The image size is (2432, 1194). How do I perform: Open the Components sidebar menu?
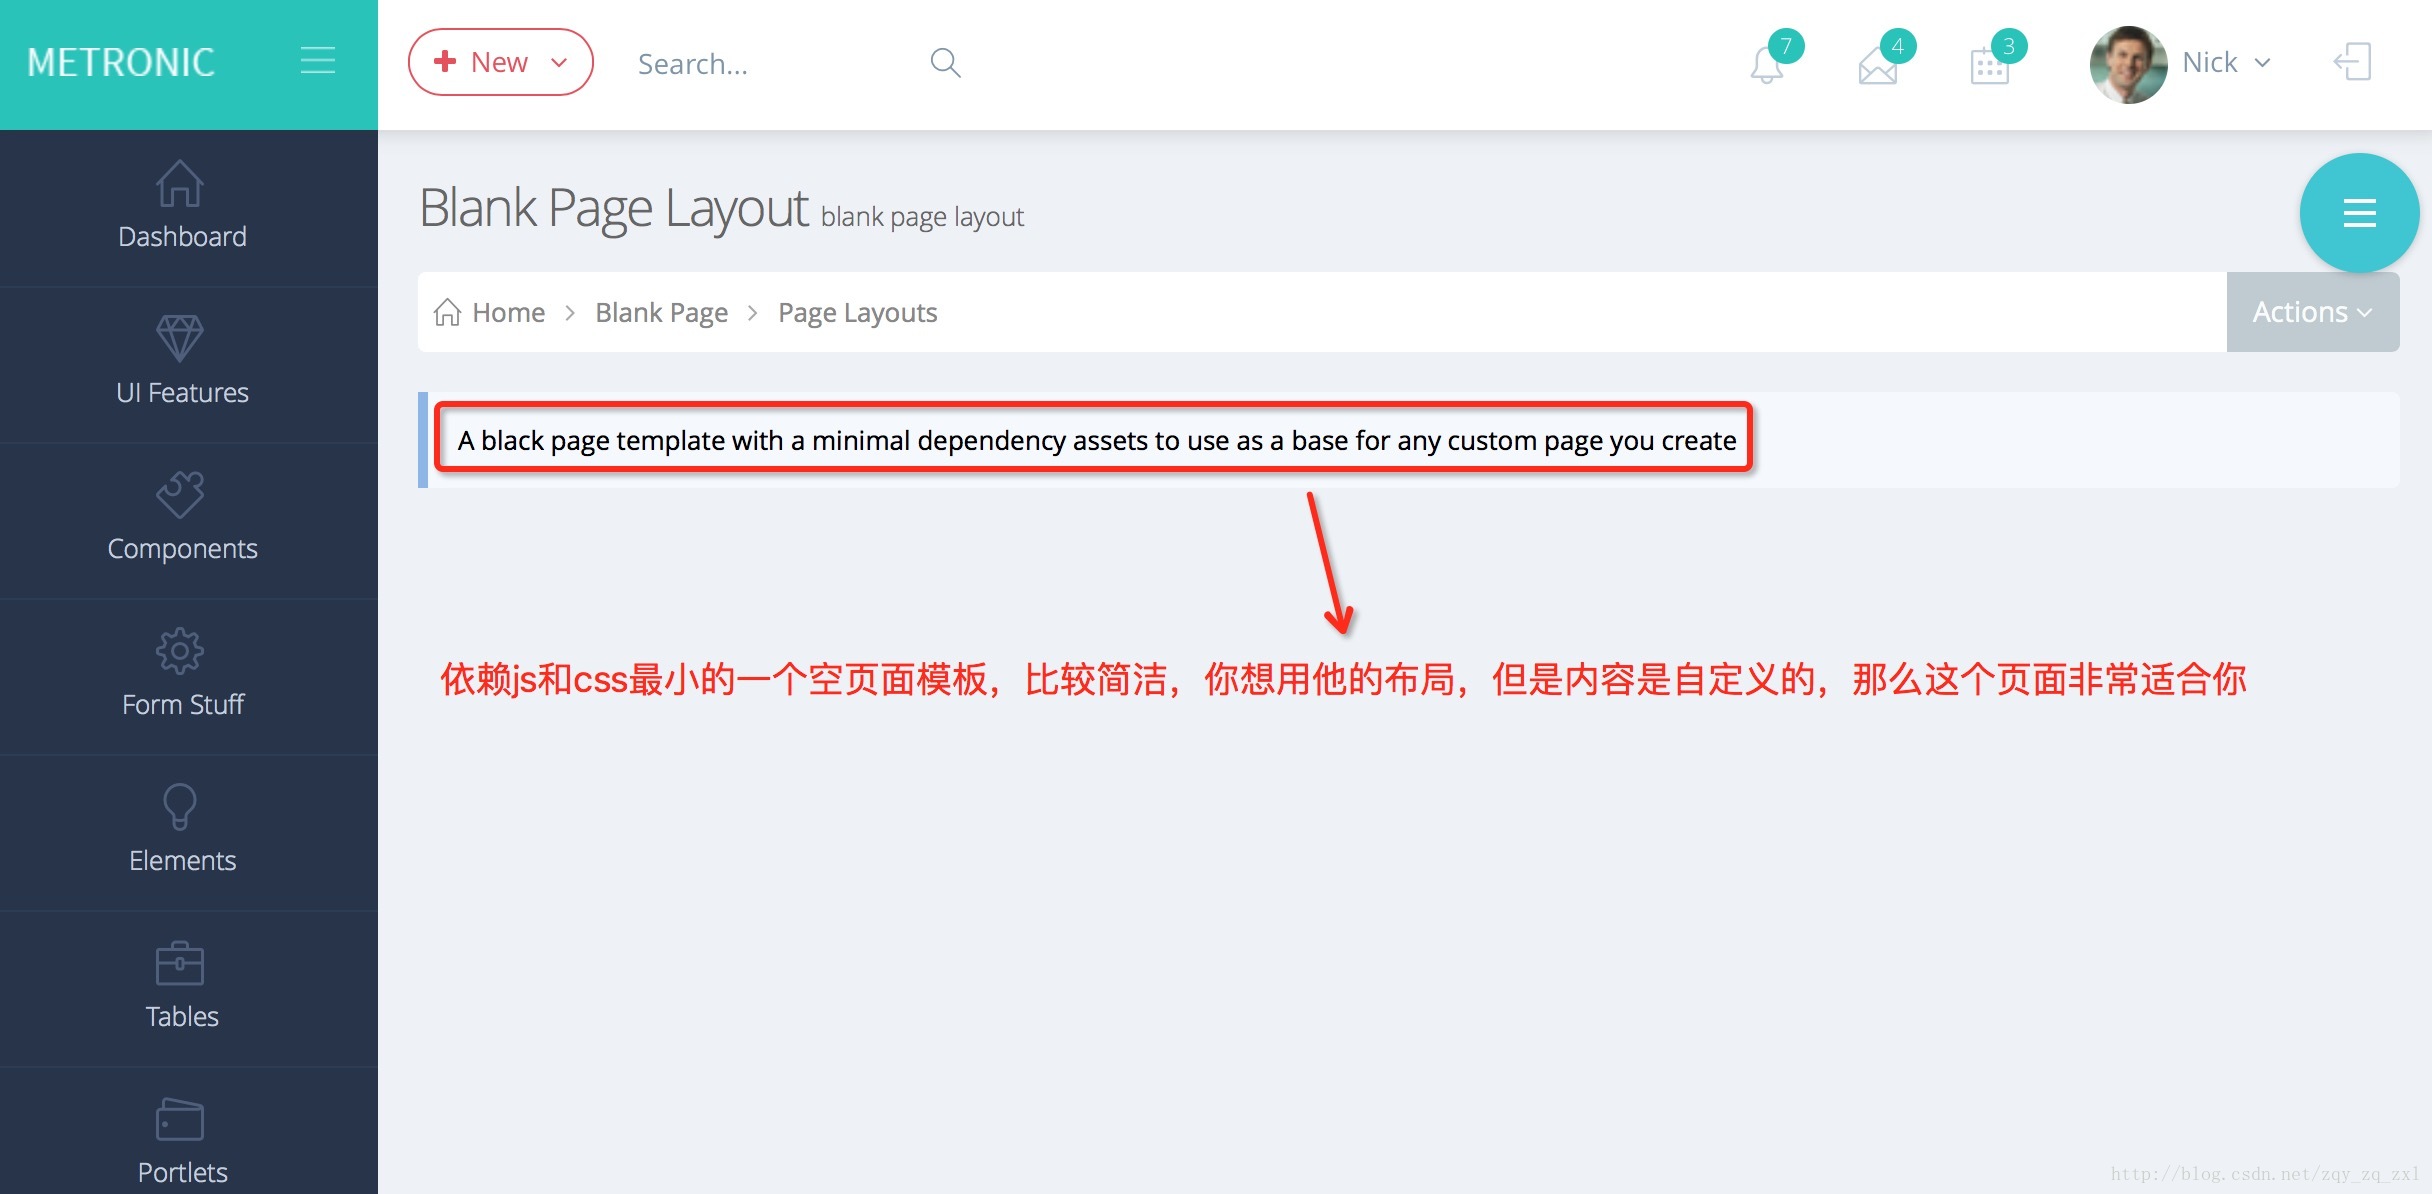tap(182, 518)
